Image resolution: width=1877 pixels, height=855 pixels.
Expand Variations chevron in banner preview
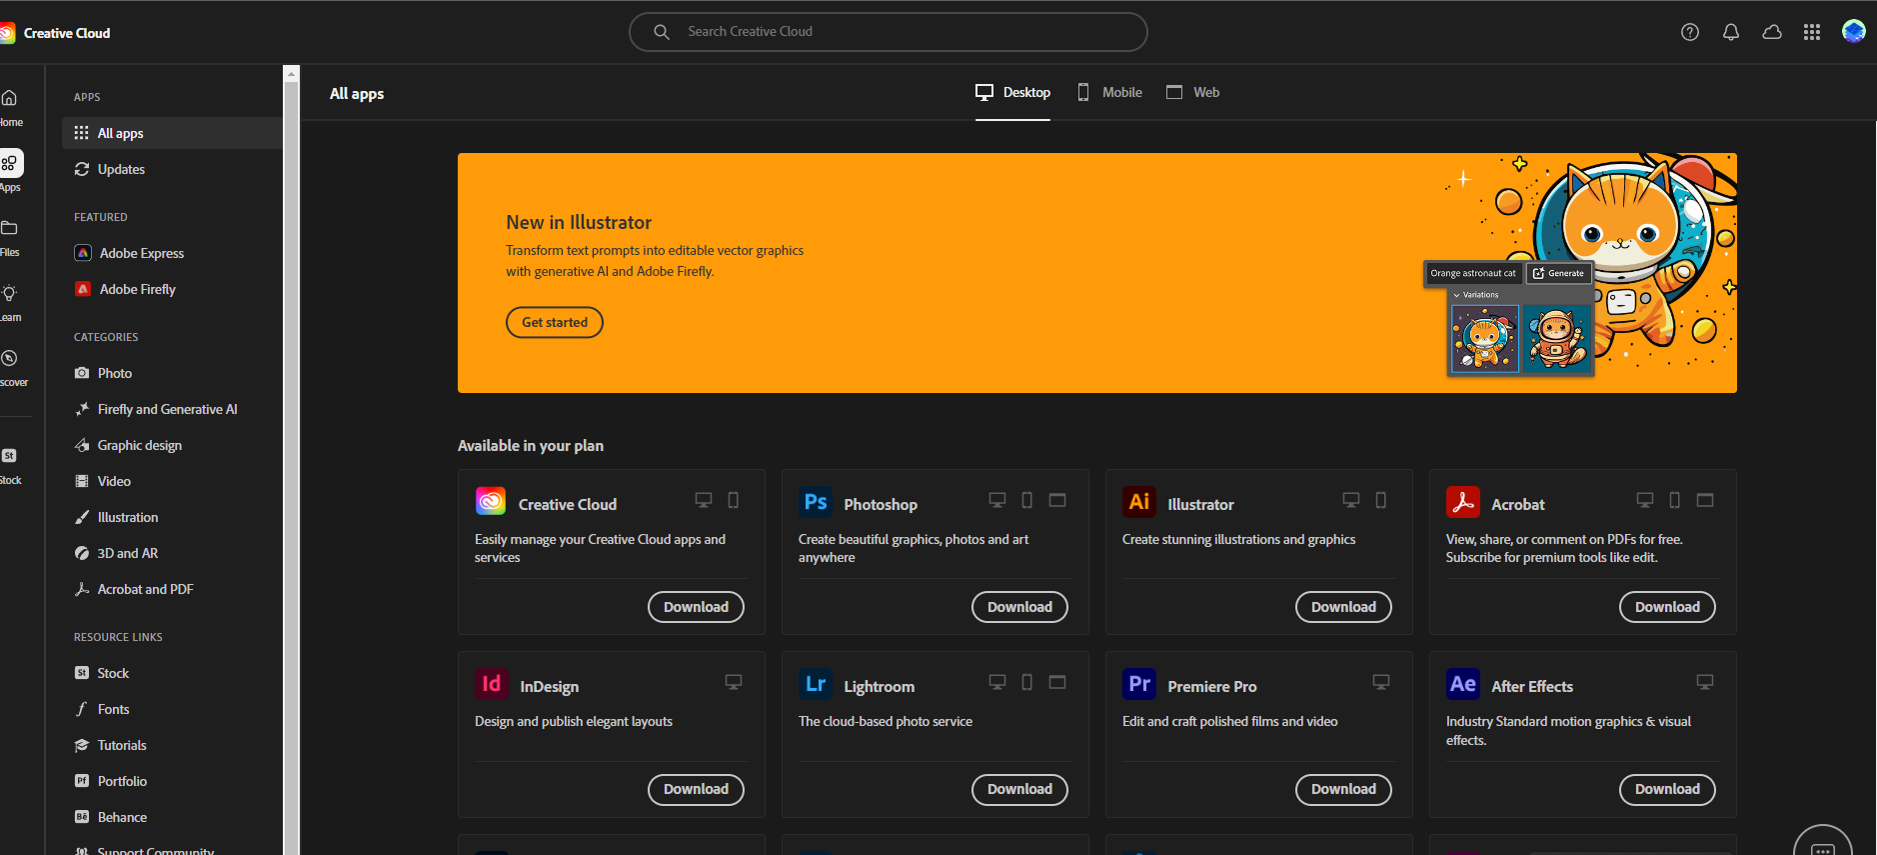click(x=1457, y=295)
